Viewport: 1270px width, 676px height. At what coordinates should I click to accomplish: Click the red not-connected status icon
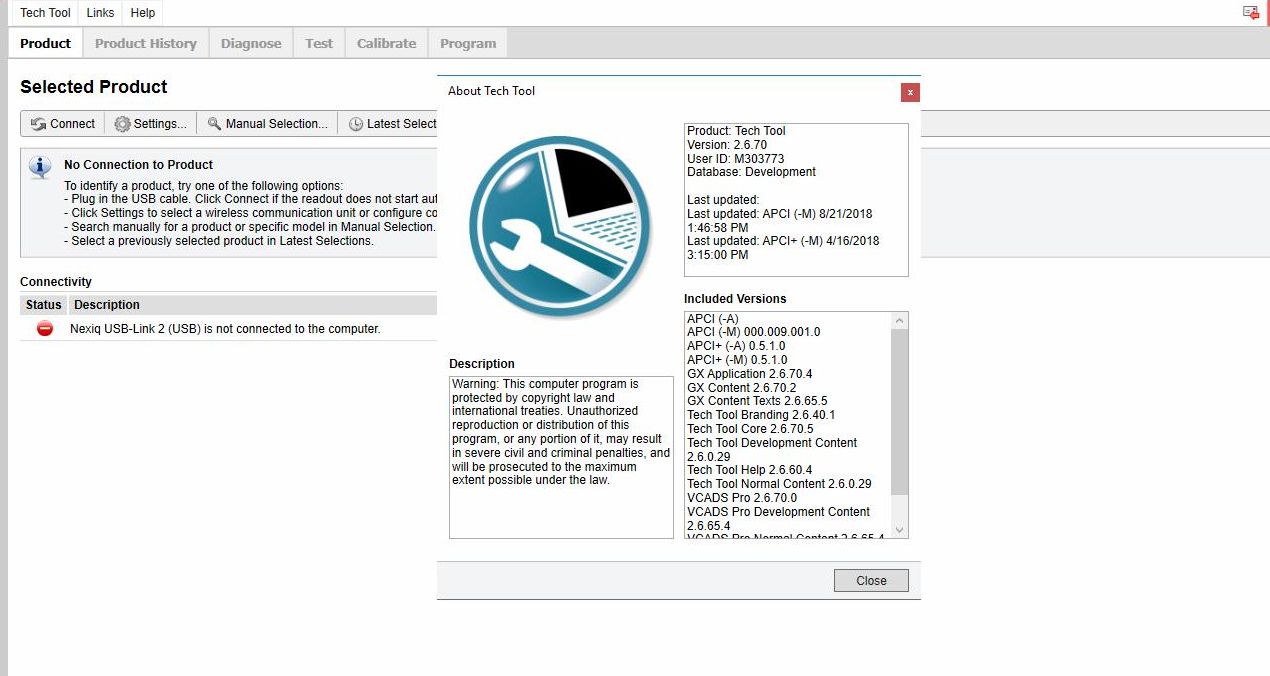click(44, 328)
